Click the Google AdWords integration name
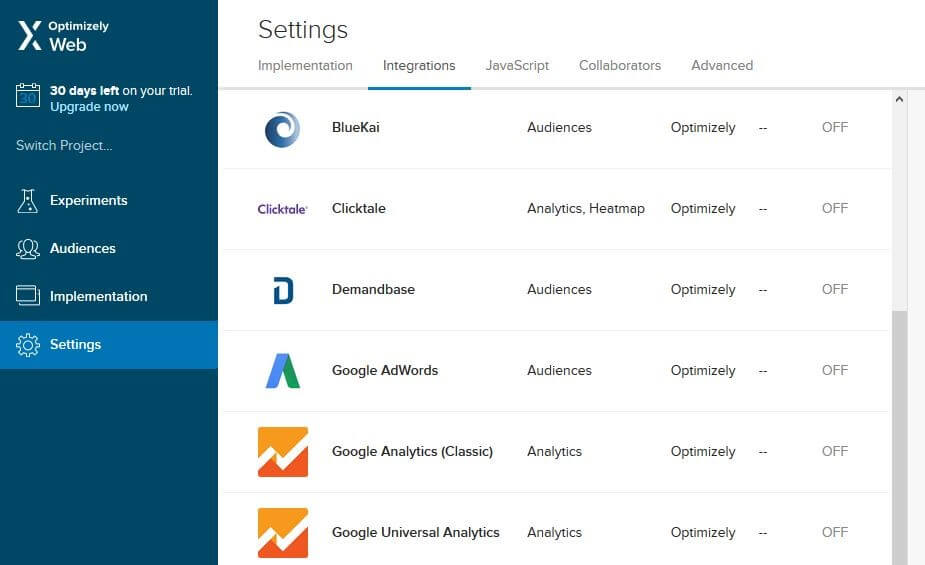This screenshot has width=925, height=565. coord(385,370)
